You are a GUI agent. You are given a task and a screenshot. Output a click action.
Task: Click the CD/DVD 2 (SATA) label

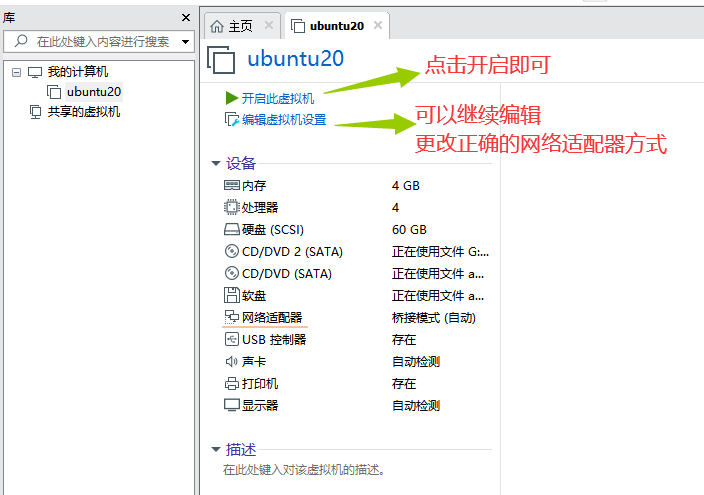coord(292,252)
